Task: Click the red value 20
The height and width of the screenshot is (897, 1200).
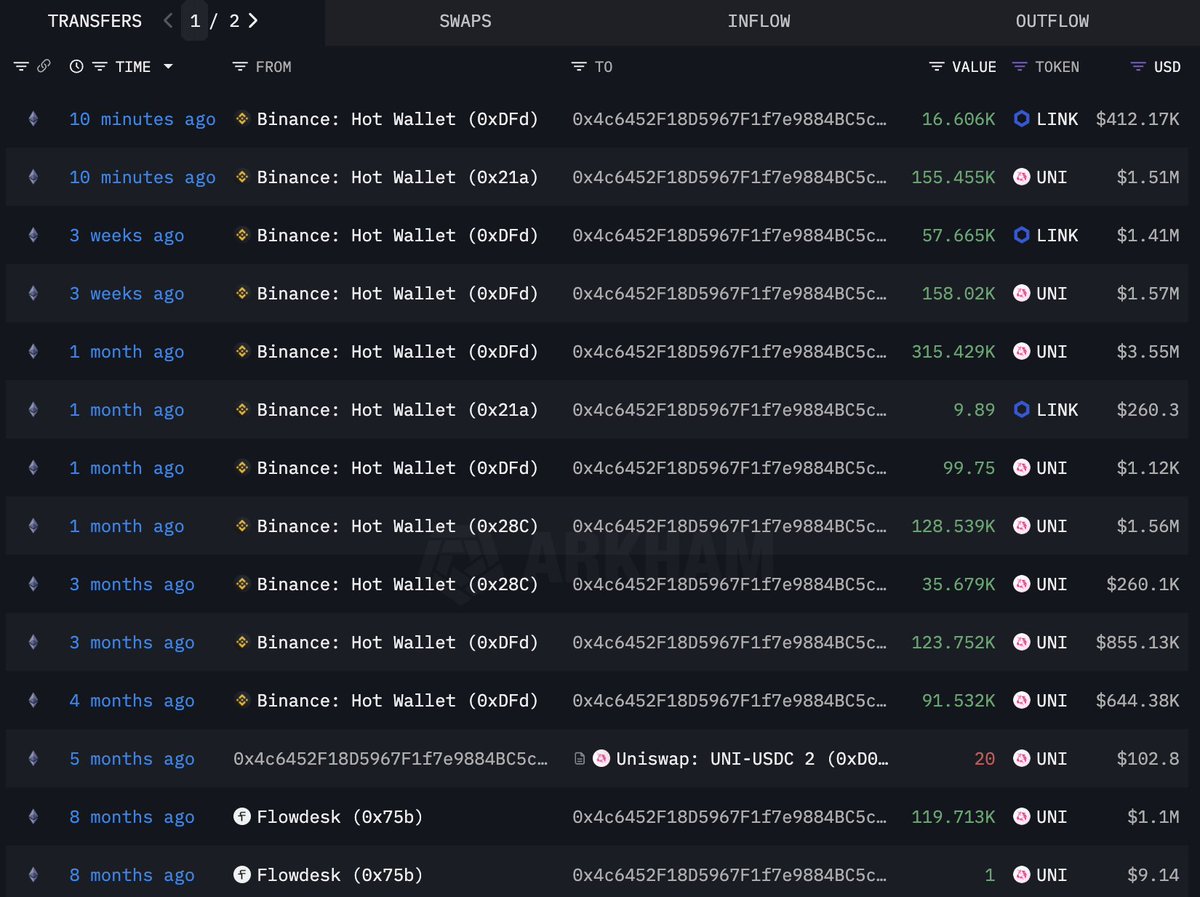Action: [x=985, y=759]
